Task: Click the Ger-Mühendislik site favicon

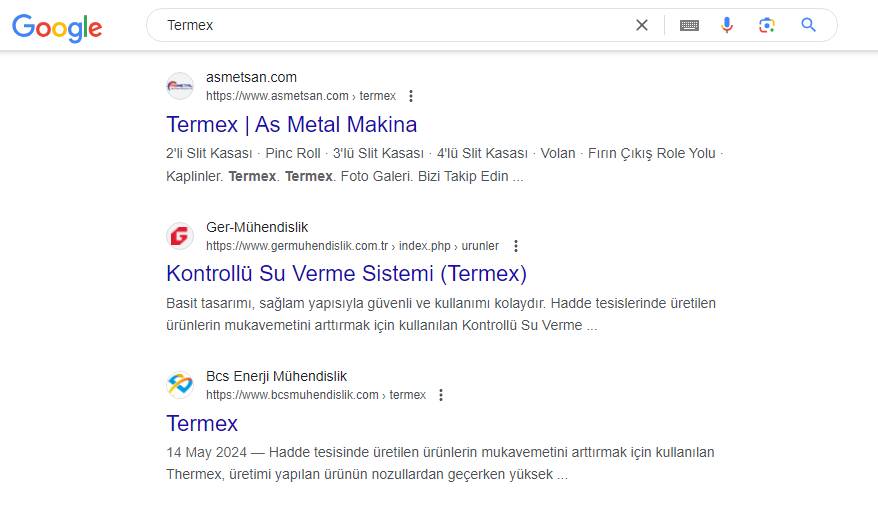Action: coord(180,236)
